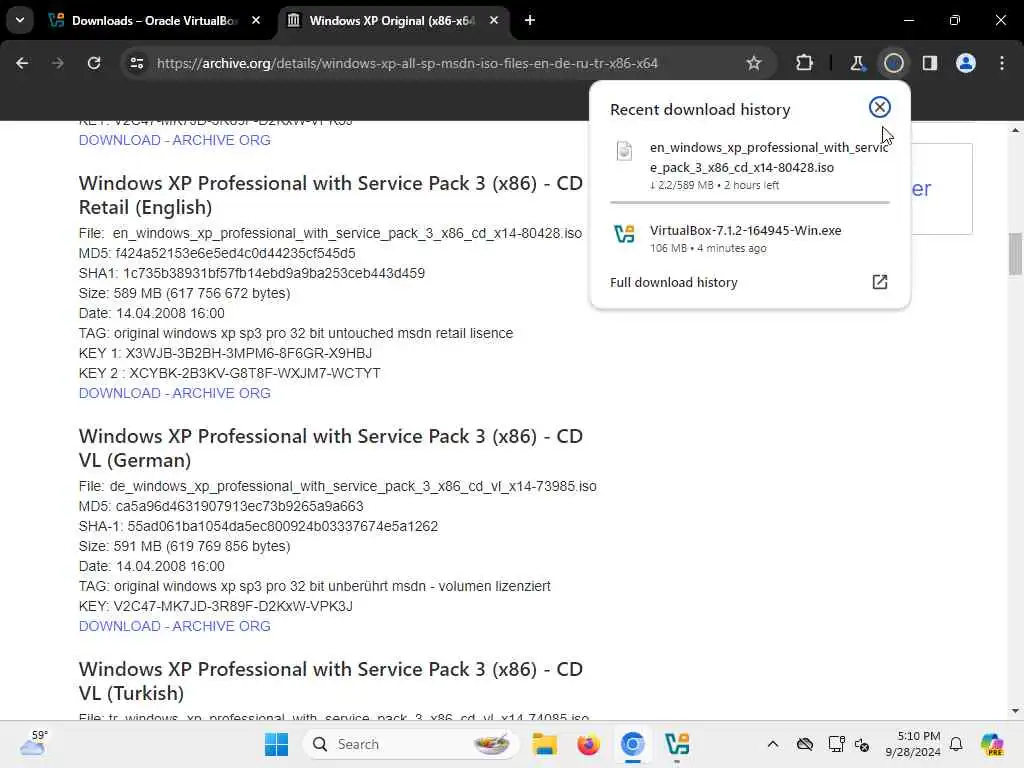This screenshot has width=1024, height=768.
Task: Open the weather widget showing 59°
Action: pyautogui.click(x=34, y=743)
